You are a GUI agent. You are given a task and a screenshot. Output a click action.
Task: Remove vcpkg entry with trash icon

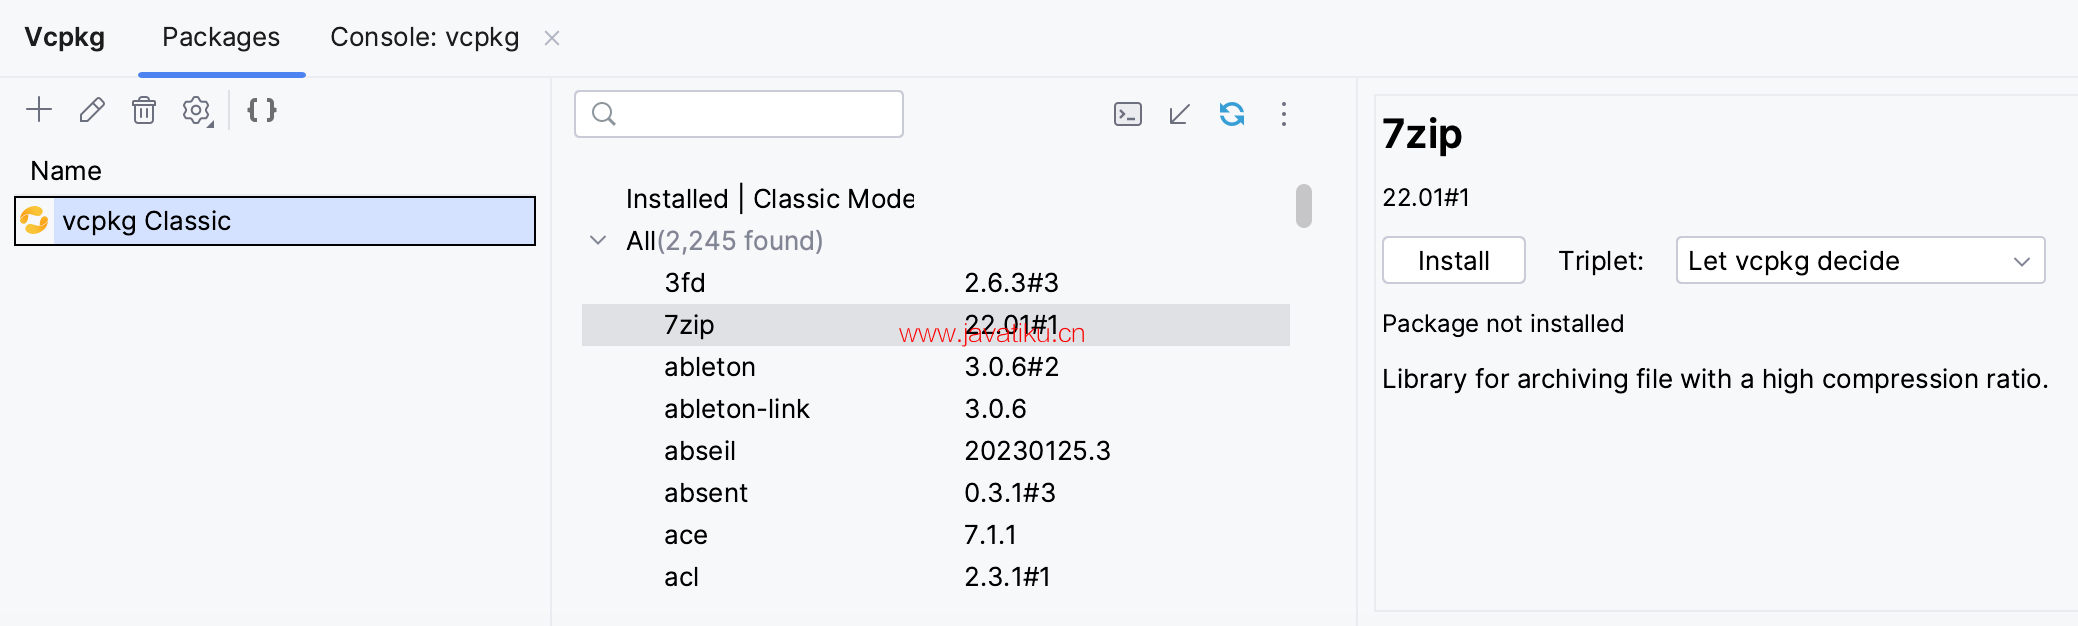coord(144,110)
